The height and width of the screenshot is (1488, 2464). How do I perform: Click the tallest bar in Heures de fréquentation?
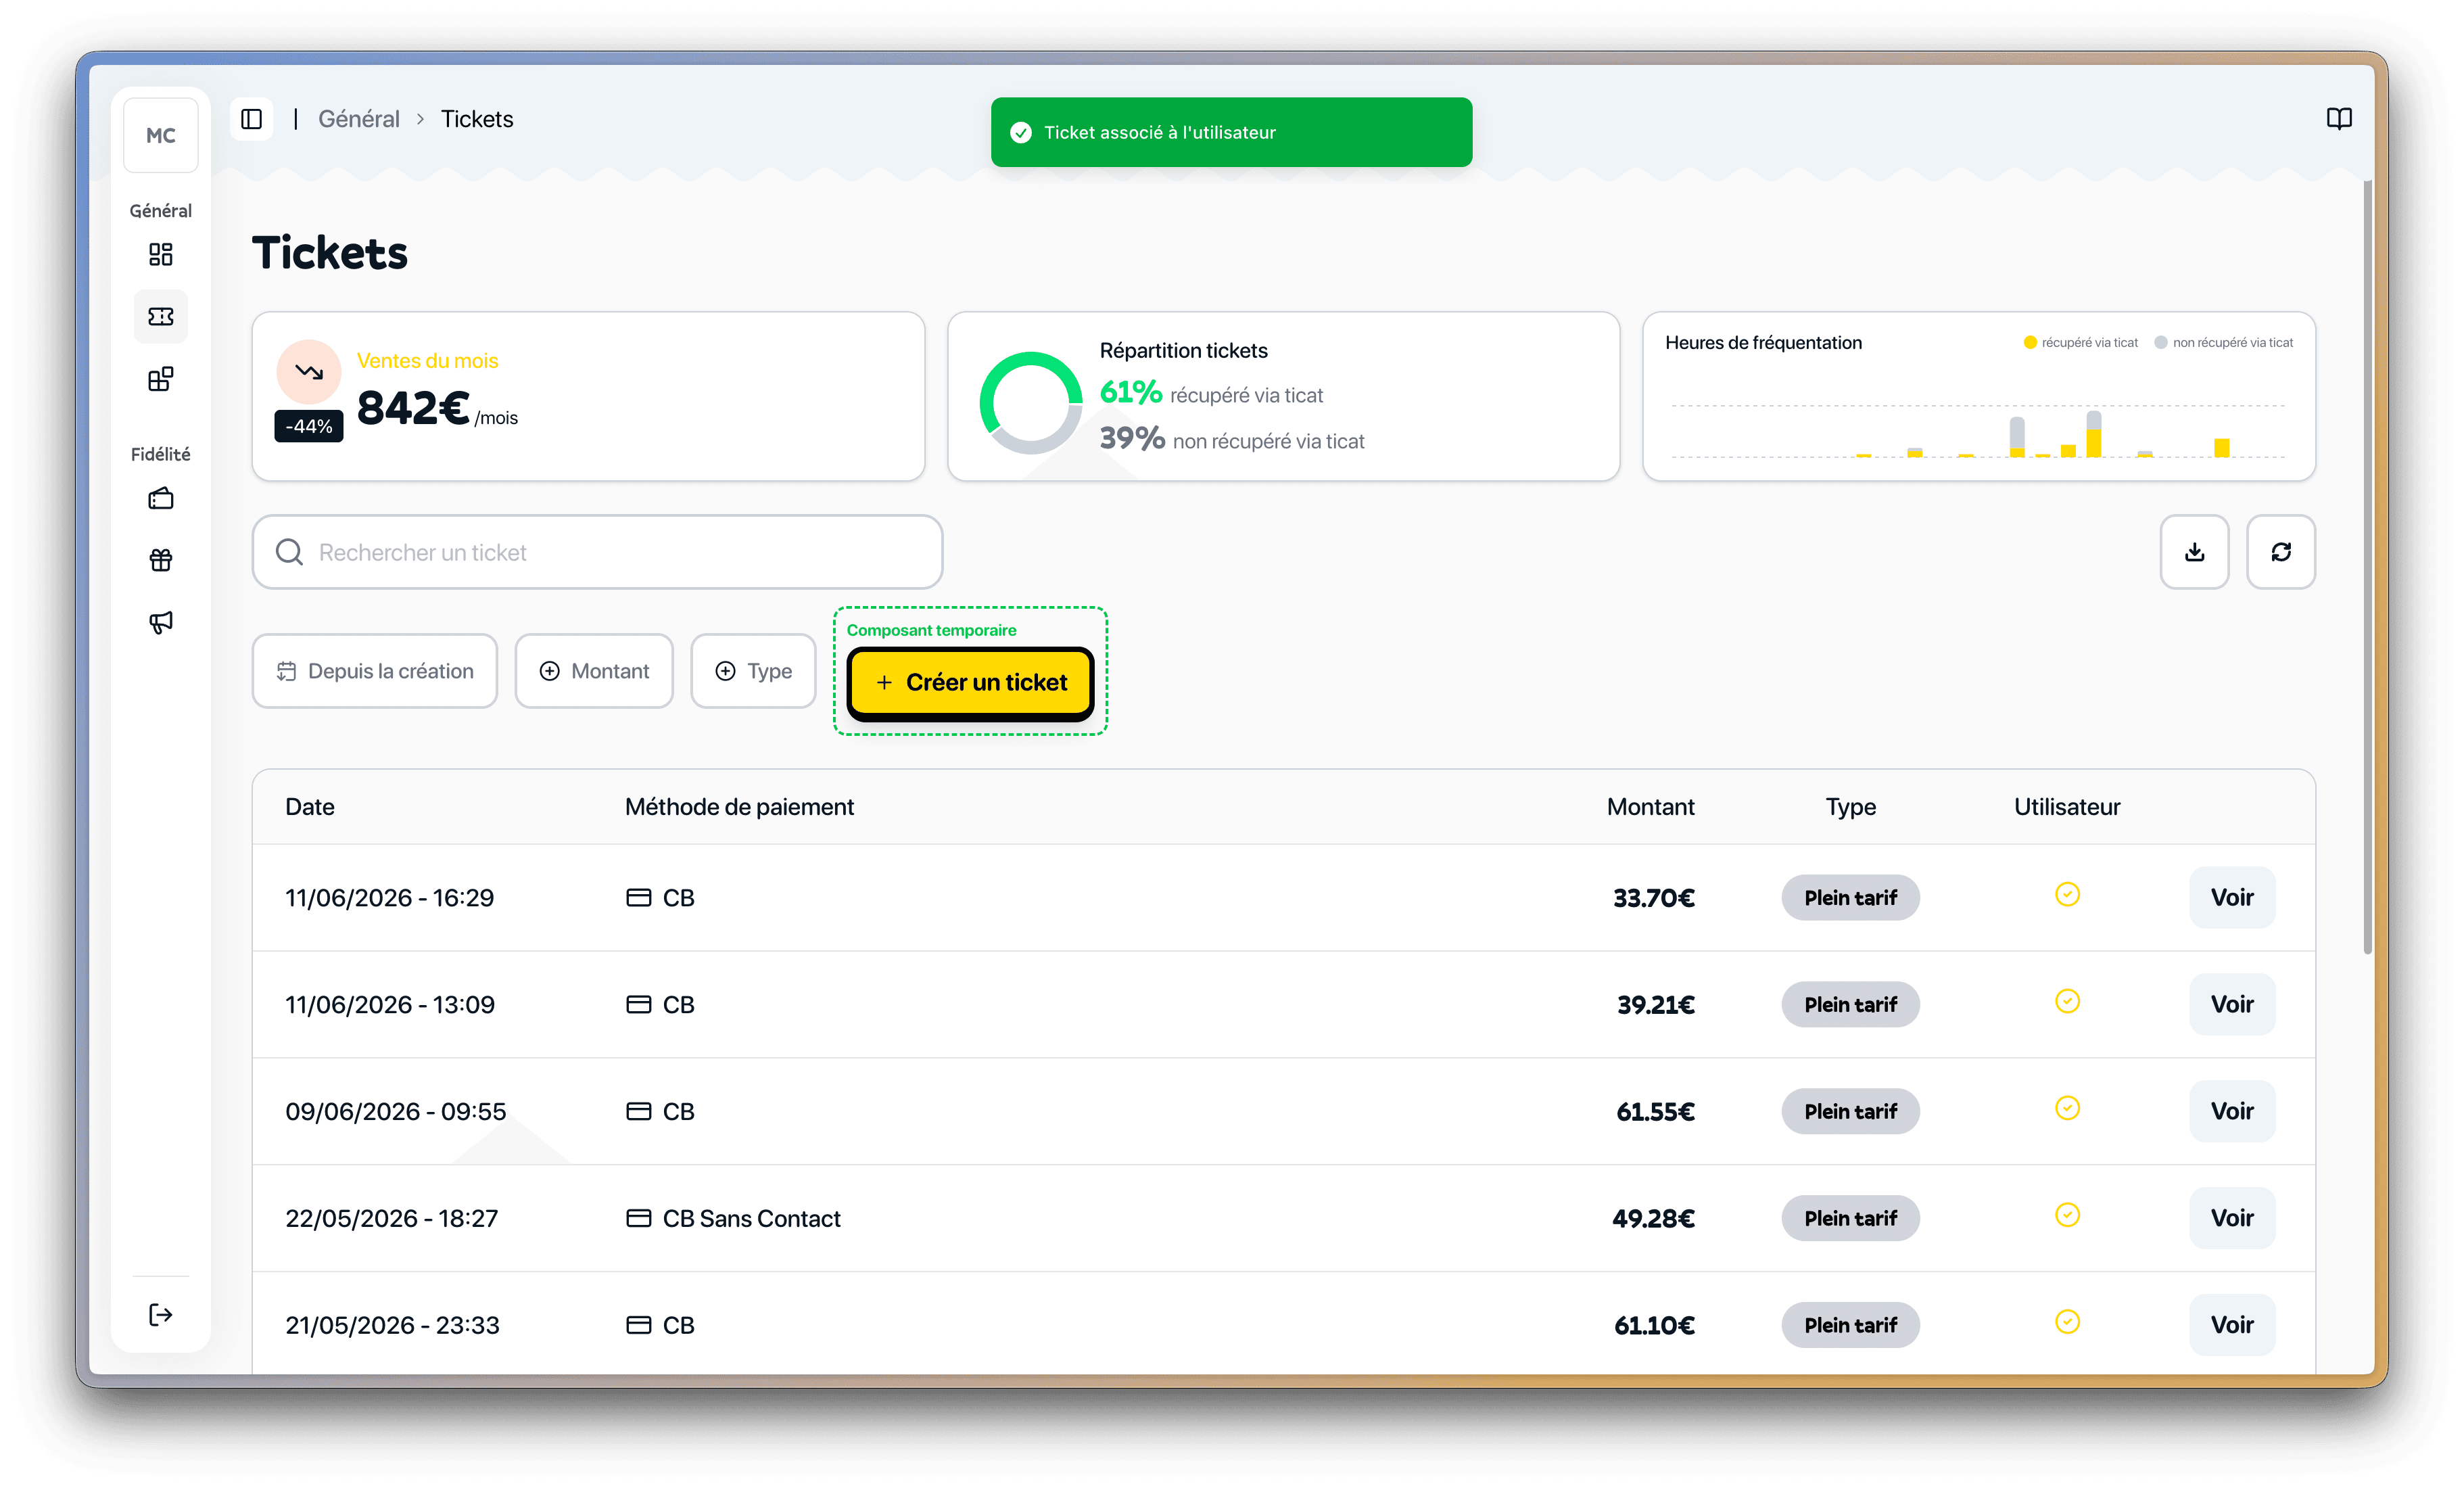click(x=2093, y=434)
